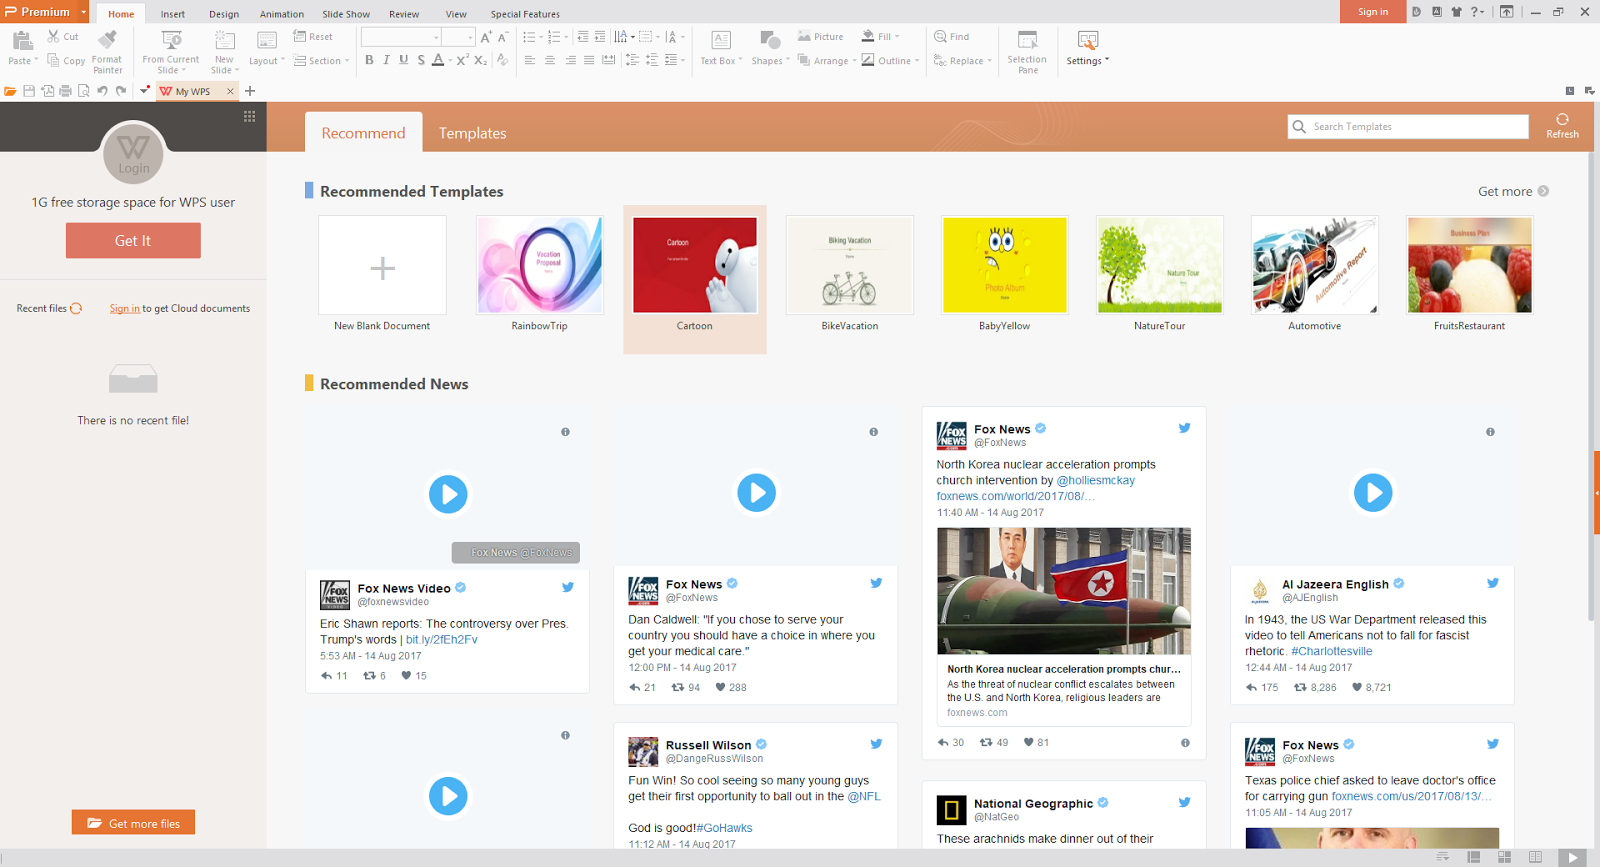
Task: Click the Export to PDF quick-access icon
Action: tap(47, 91)
